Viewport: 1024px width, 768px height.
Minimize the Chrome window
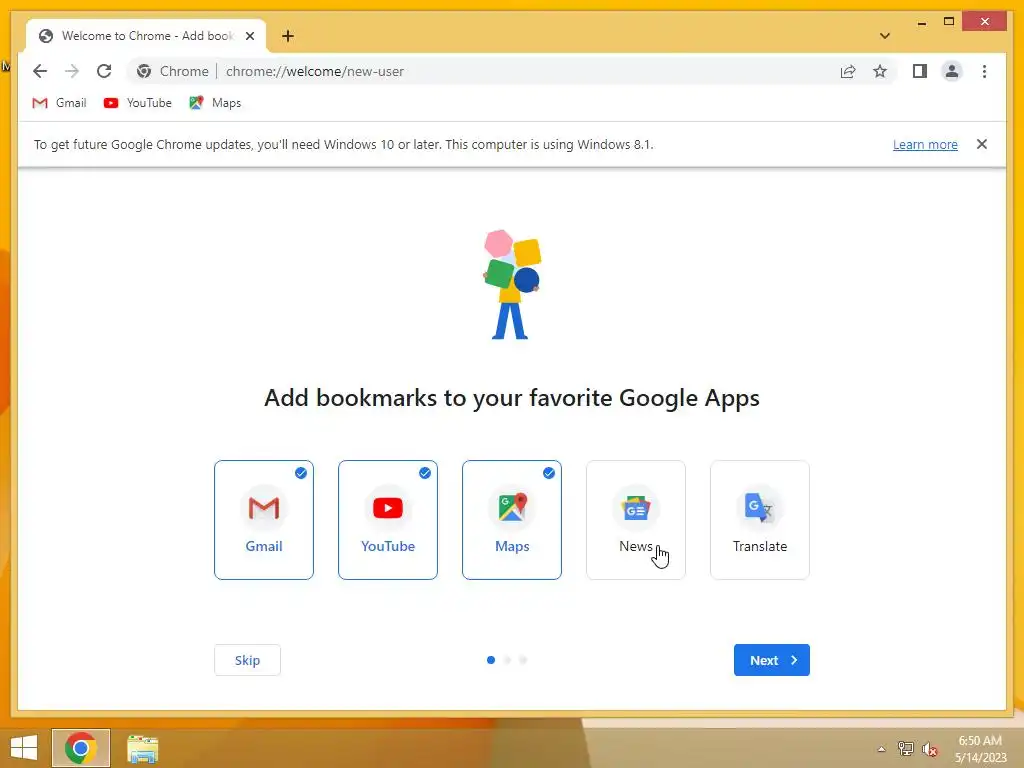(x=921, y=22)
